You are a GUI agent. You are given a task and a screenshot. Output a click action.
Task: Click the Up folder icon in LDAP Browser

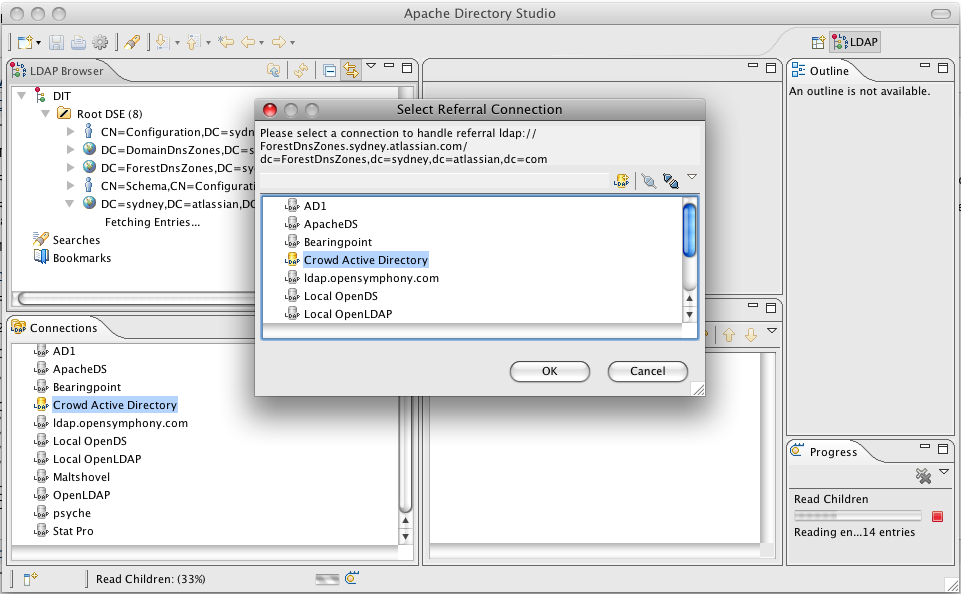point(273,70)
